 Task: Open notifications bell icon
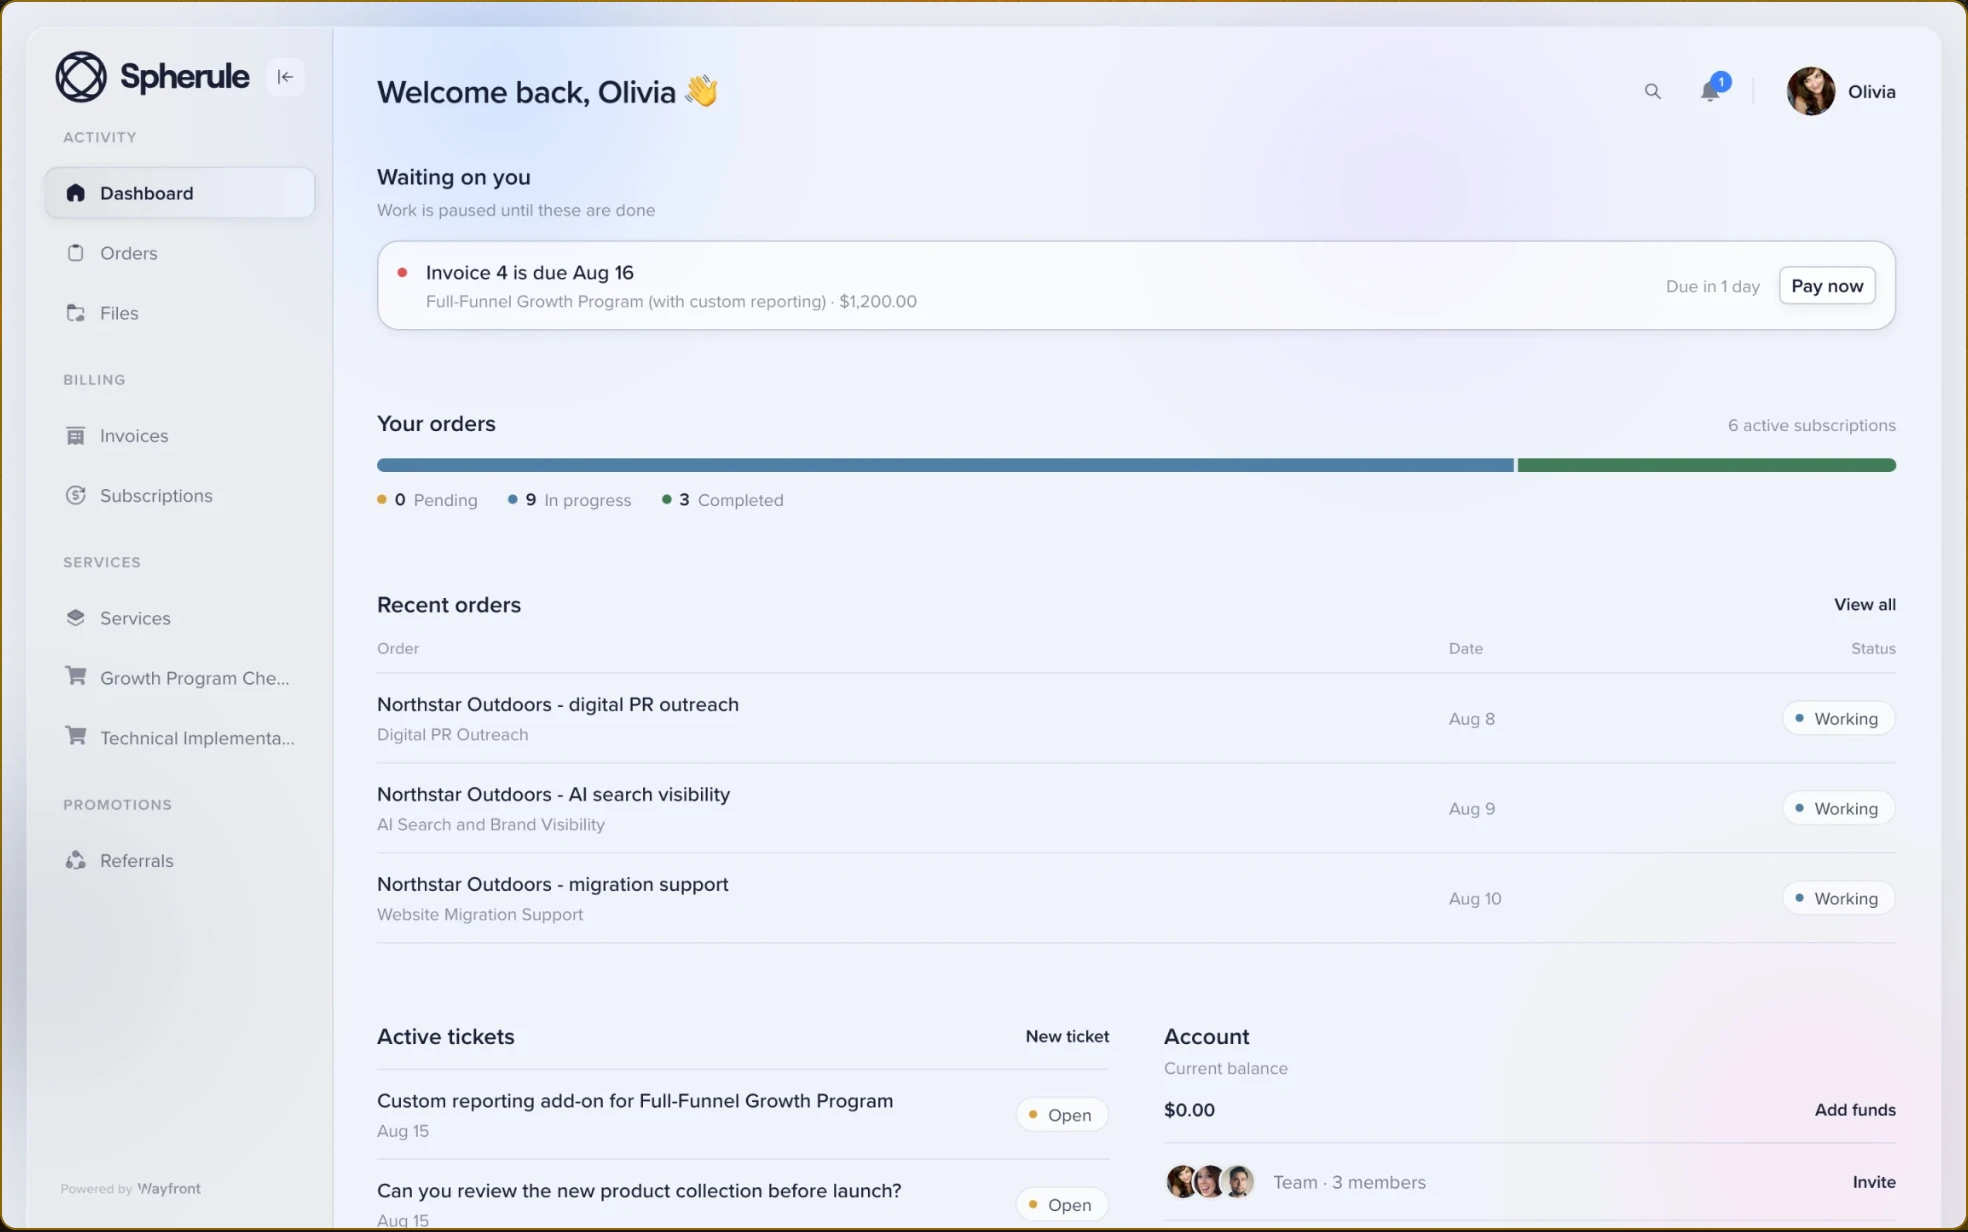[1711, 91]
